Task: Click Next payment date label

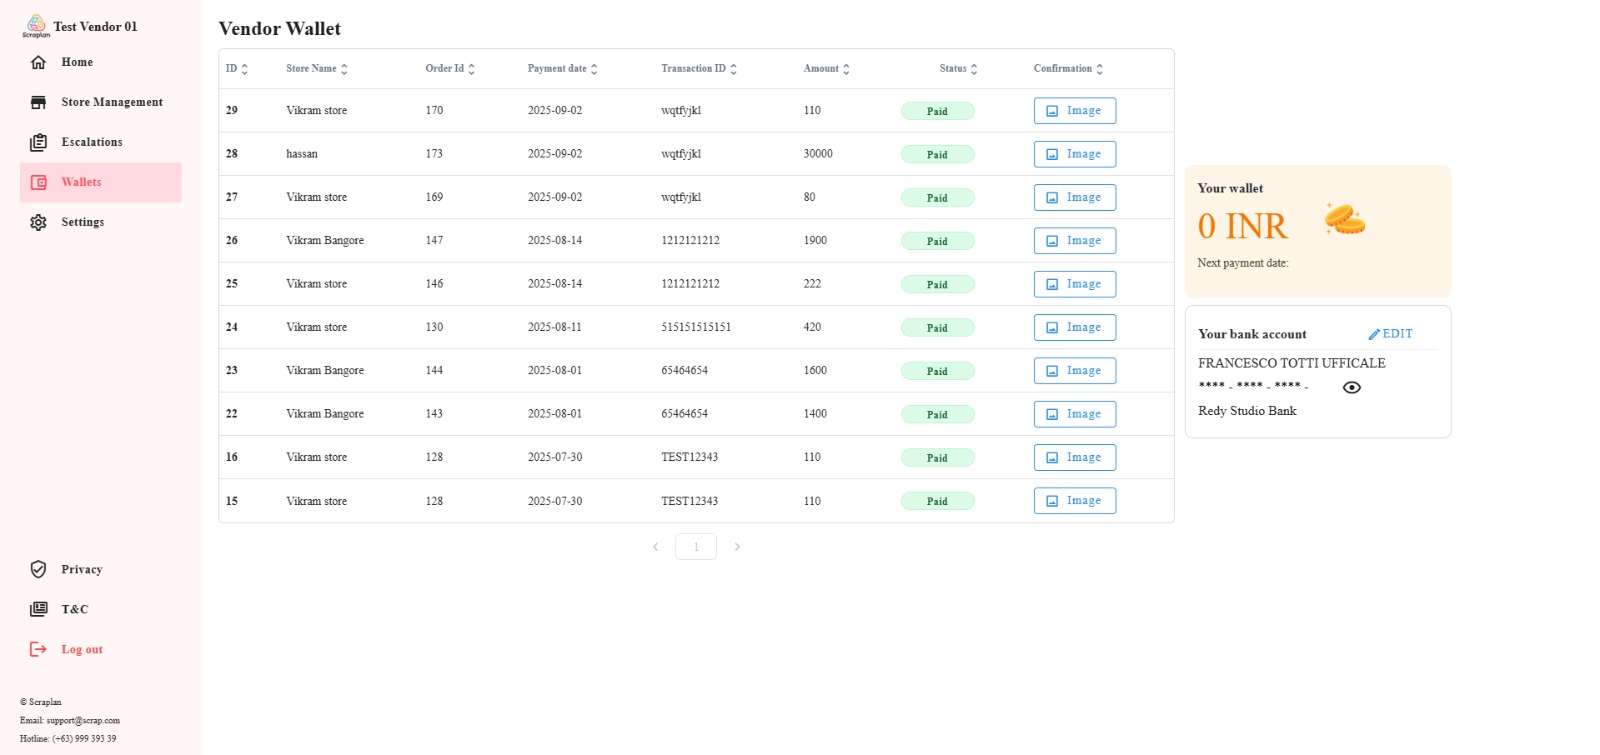Action: click(x=1243, y=263)
